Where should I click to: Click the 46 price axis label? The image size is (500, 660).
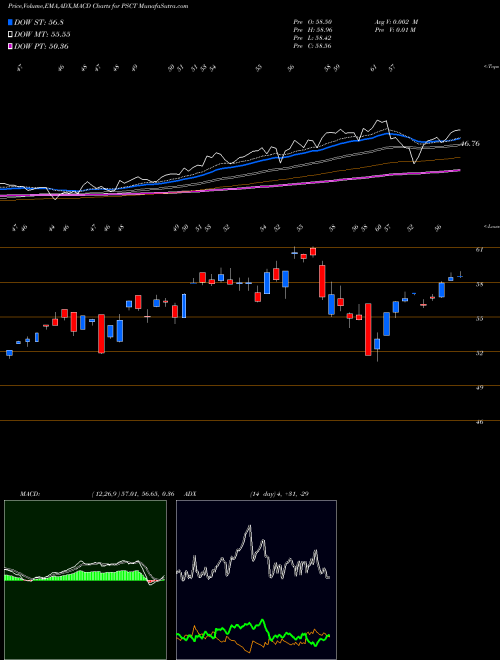[x=479, y=422]
